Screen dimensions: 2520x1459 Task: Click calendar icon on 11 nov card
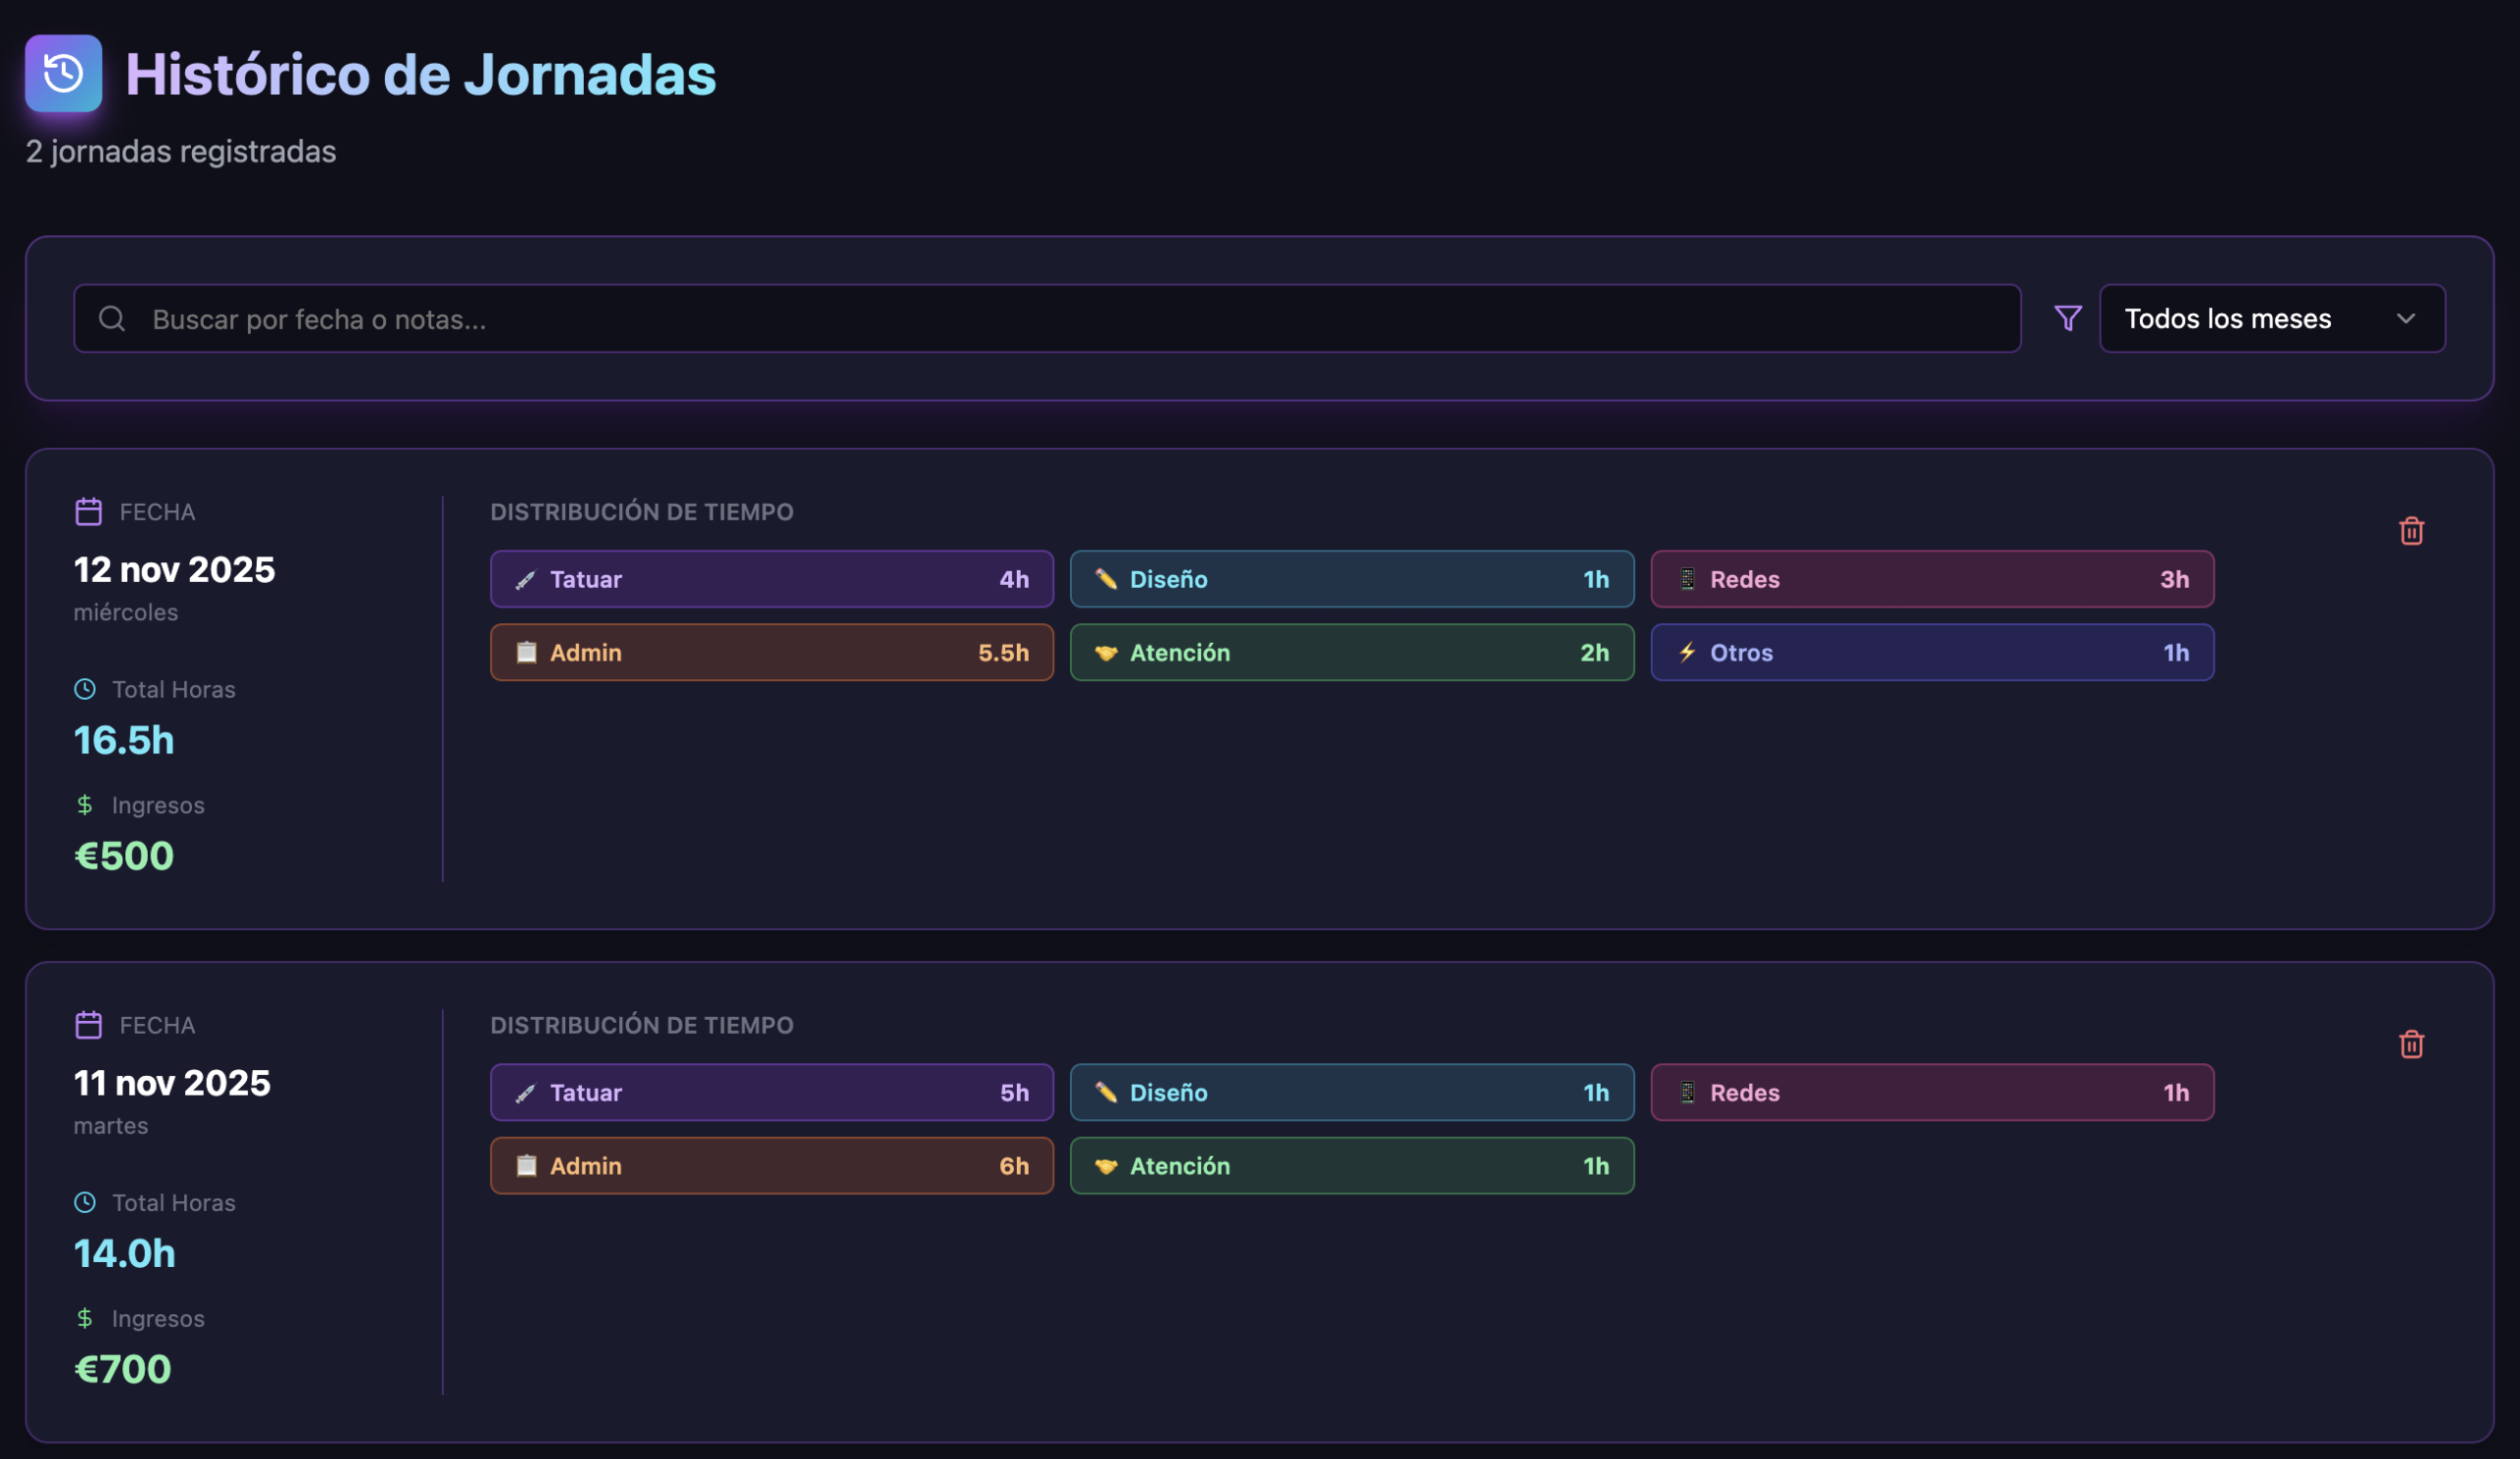point(88,1025)
